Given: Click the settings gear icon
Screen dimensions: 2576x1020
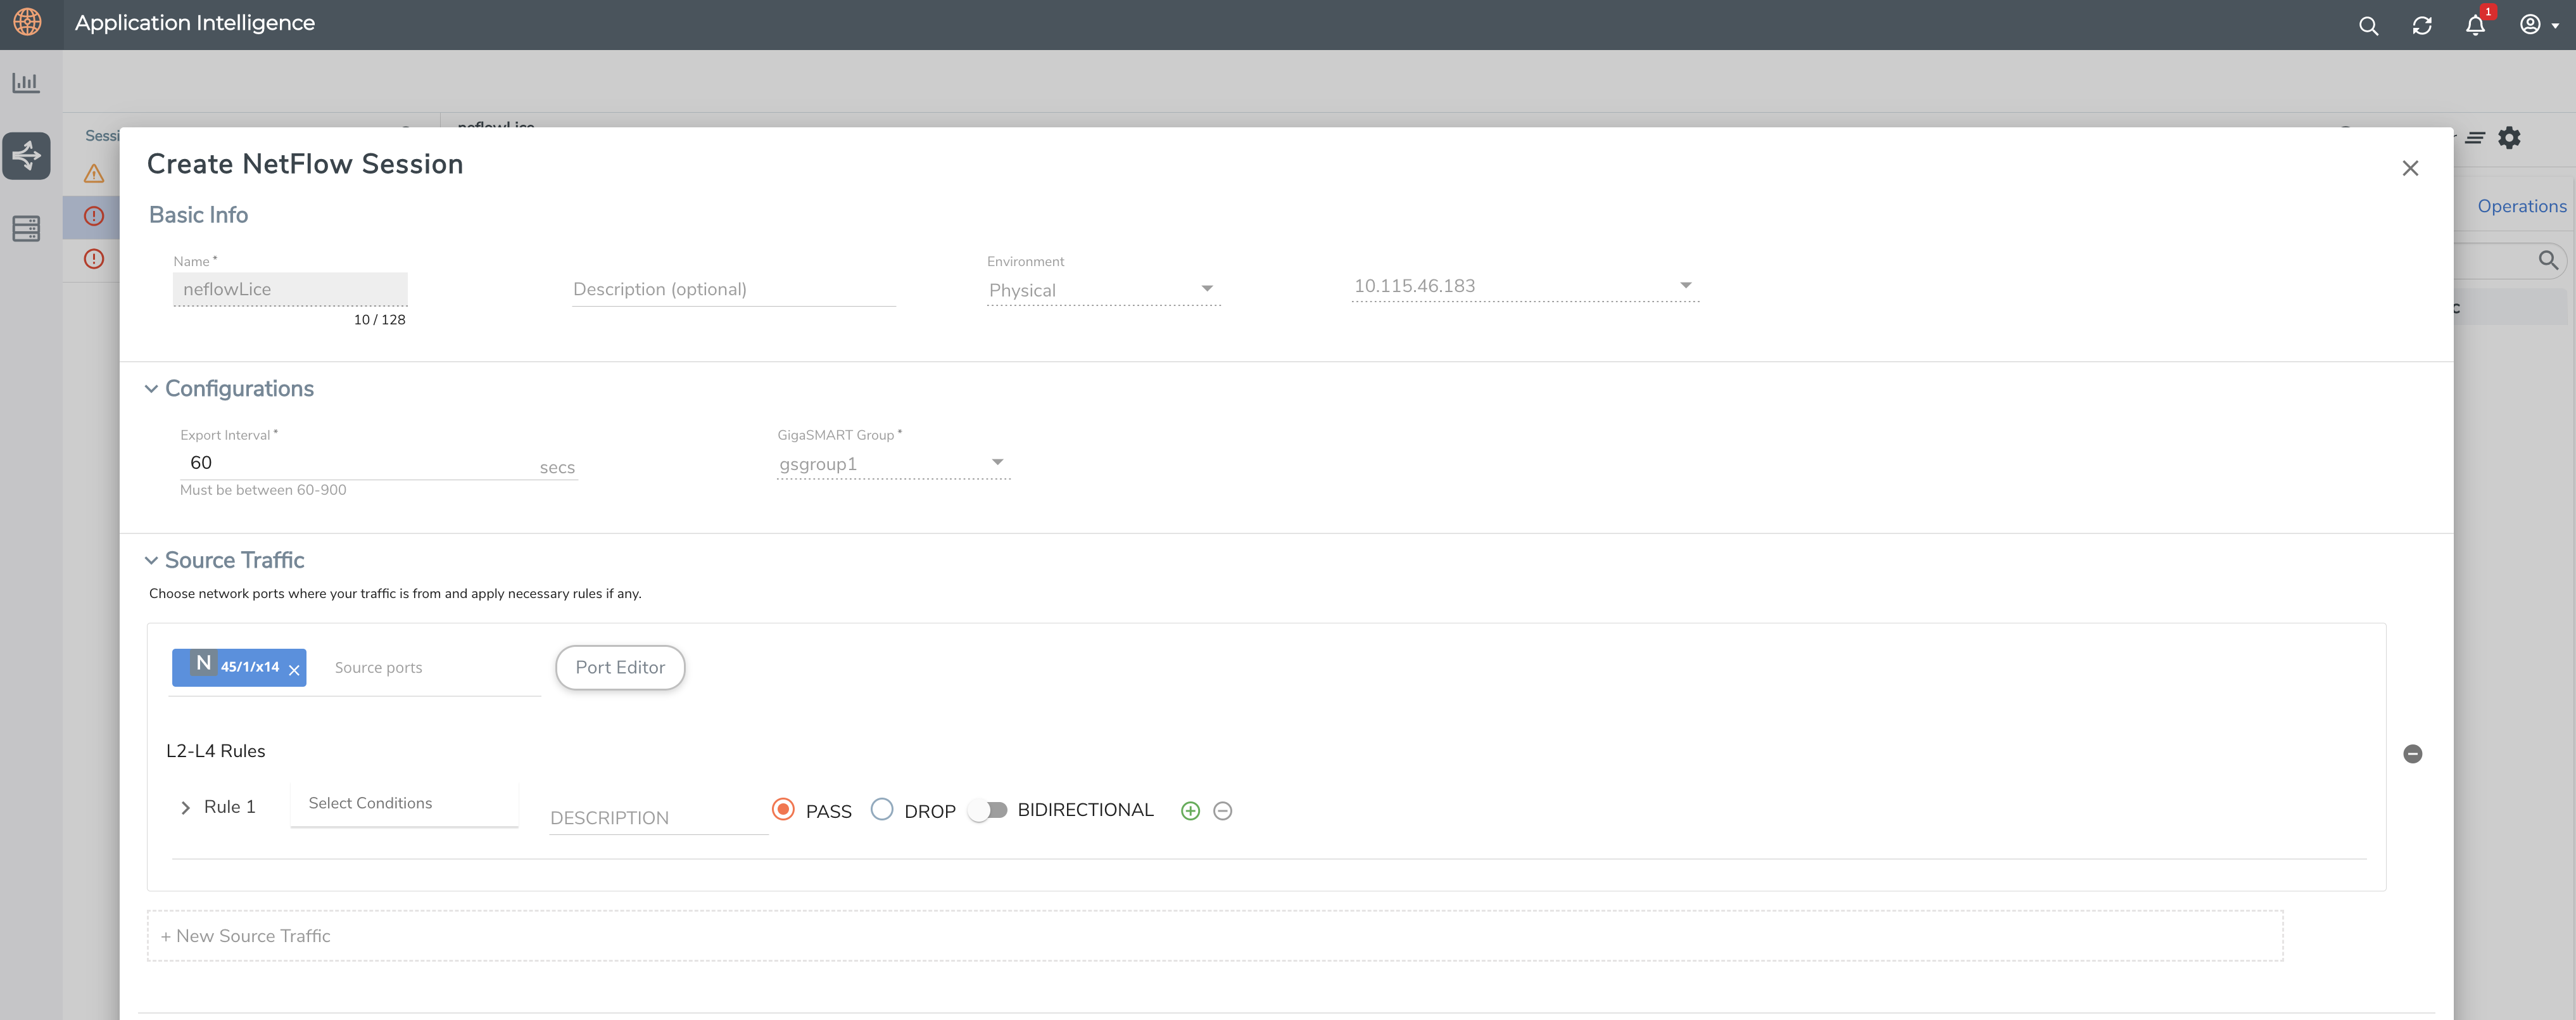Looking at the screenshot, I should click(x=2510, y=138).
